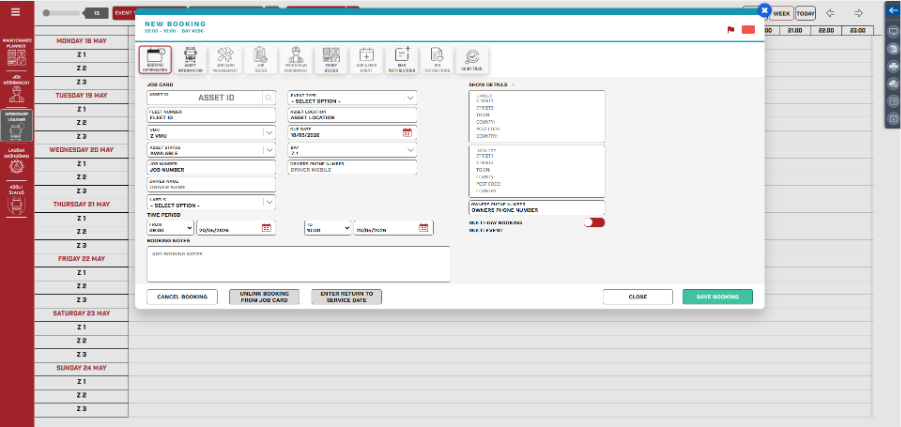Image resolution: width=901 pixels, height=427 pixels.
Task: Open the Maintenance Planner module
Action: [x=16, y=52]
